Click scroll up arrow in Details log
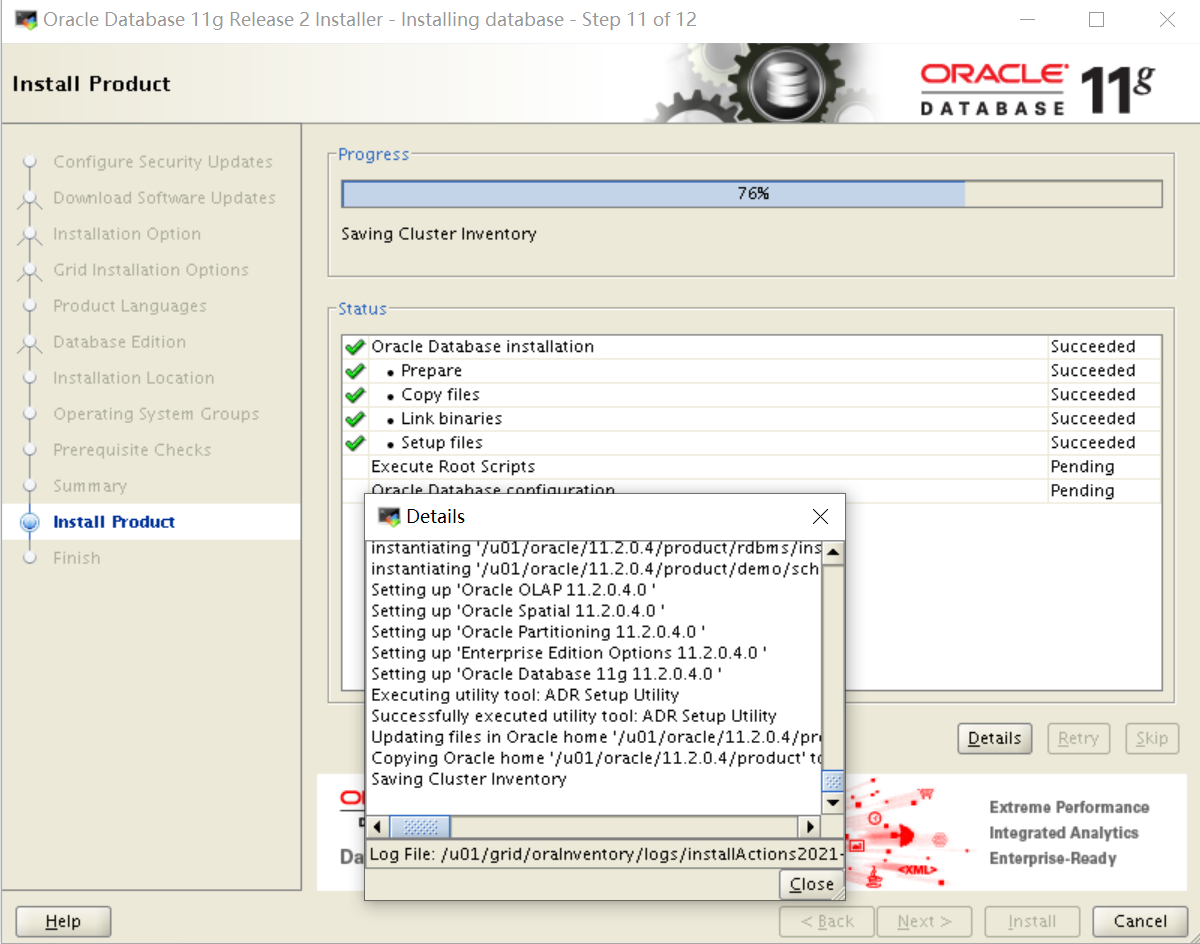This screenshot has height=944, width=1200. coord(832,551)
